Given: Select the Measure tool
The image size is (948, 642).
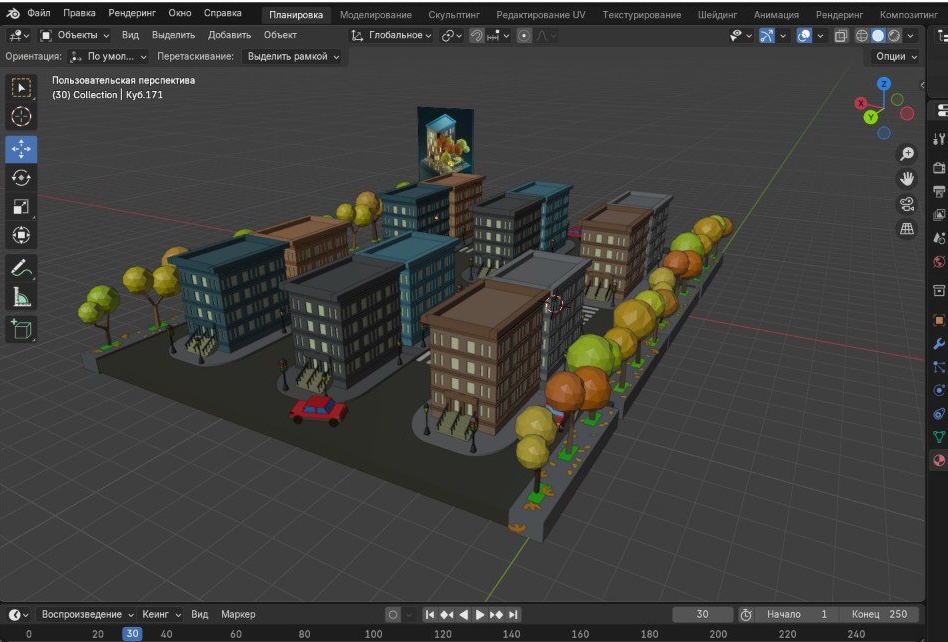Looking at the screenshot, I should click(x=21, y=297).
